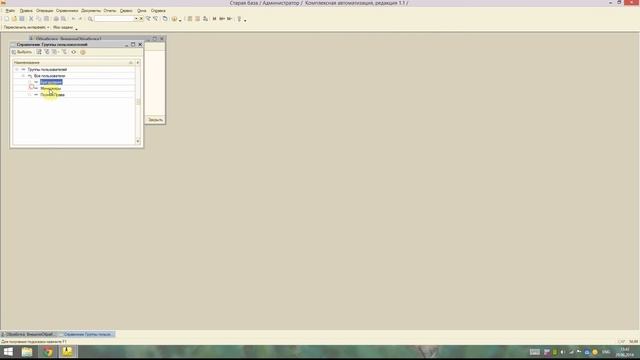Click the Выбрать button in catalog window
Viewport: 640px width, 360px height.
pyautogui.click(x=22, y=52)
